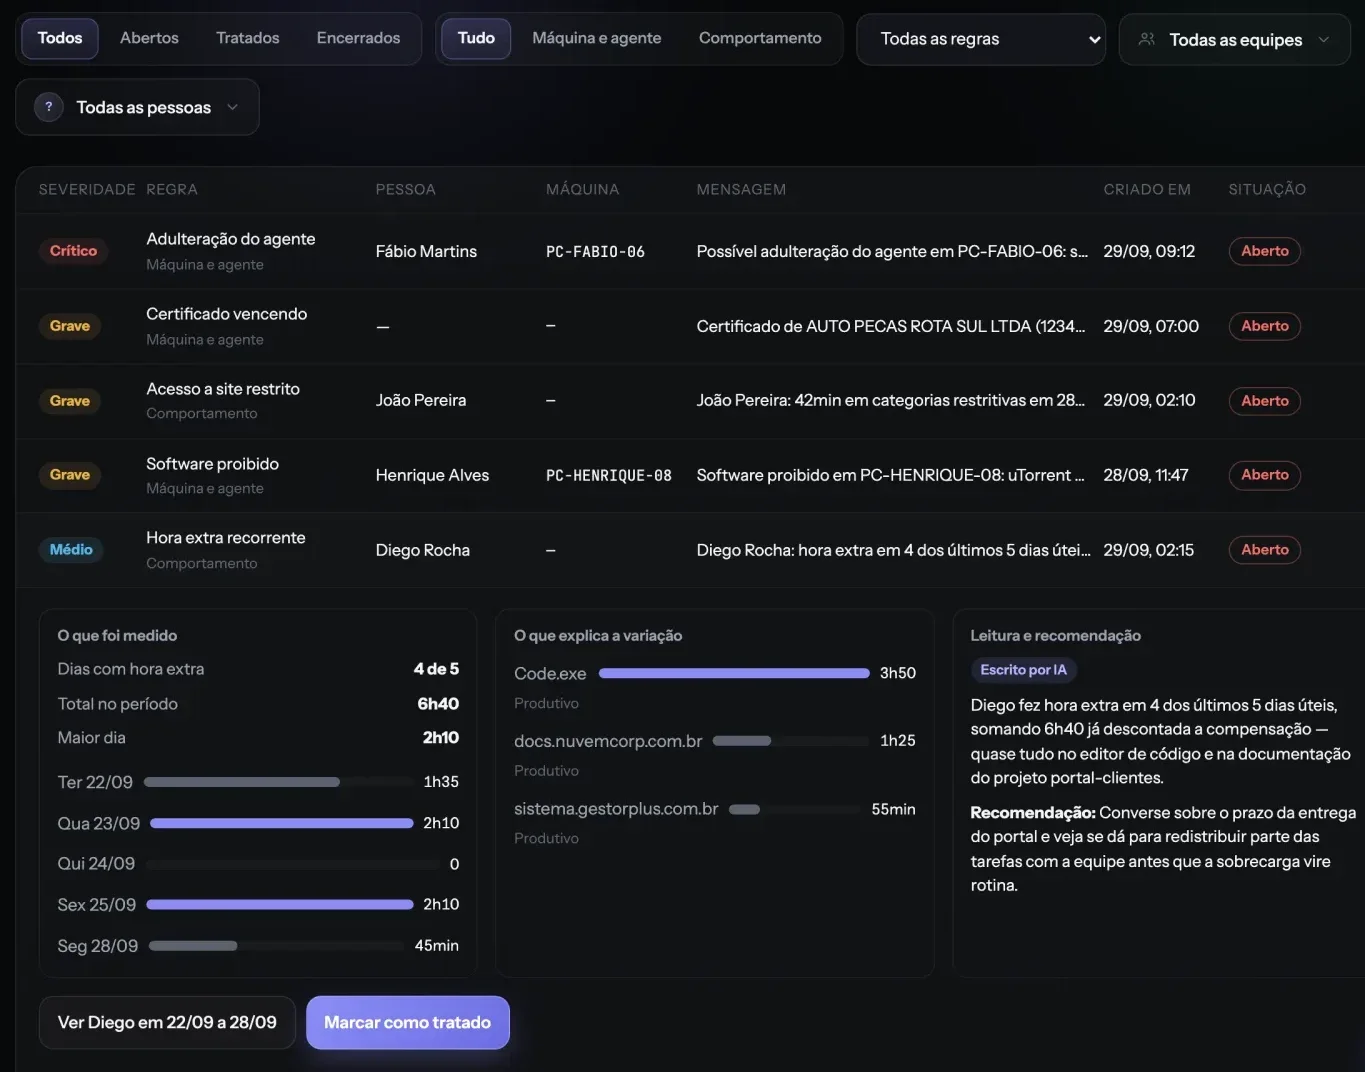The width and height of the screenshot is (1365, 1072).
Task: Click the Ter 22/09 overtime bar
Action: (278, 782)
